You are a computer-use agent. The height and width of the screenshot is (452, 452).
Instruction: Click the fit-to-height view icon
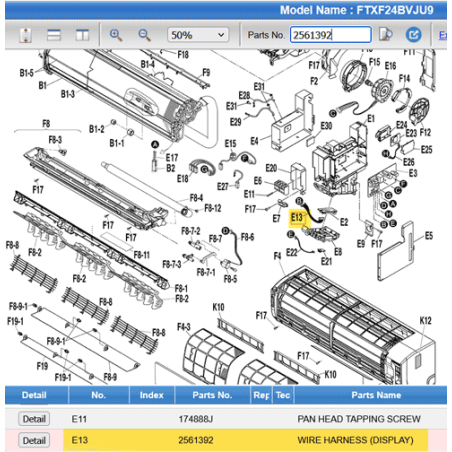pos(26,35)
